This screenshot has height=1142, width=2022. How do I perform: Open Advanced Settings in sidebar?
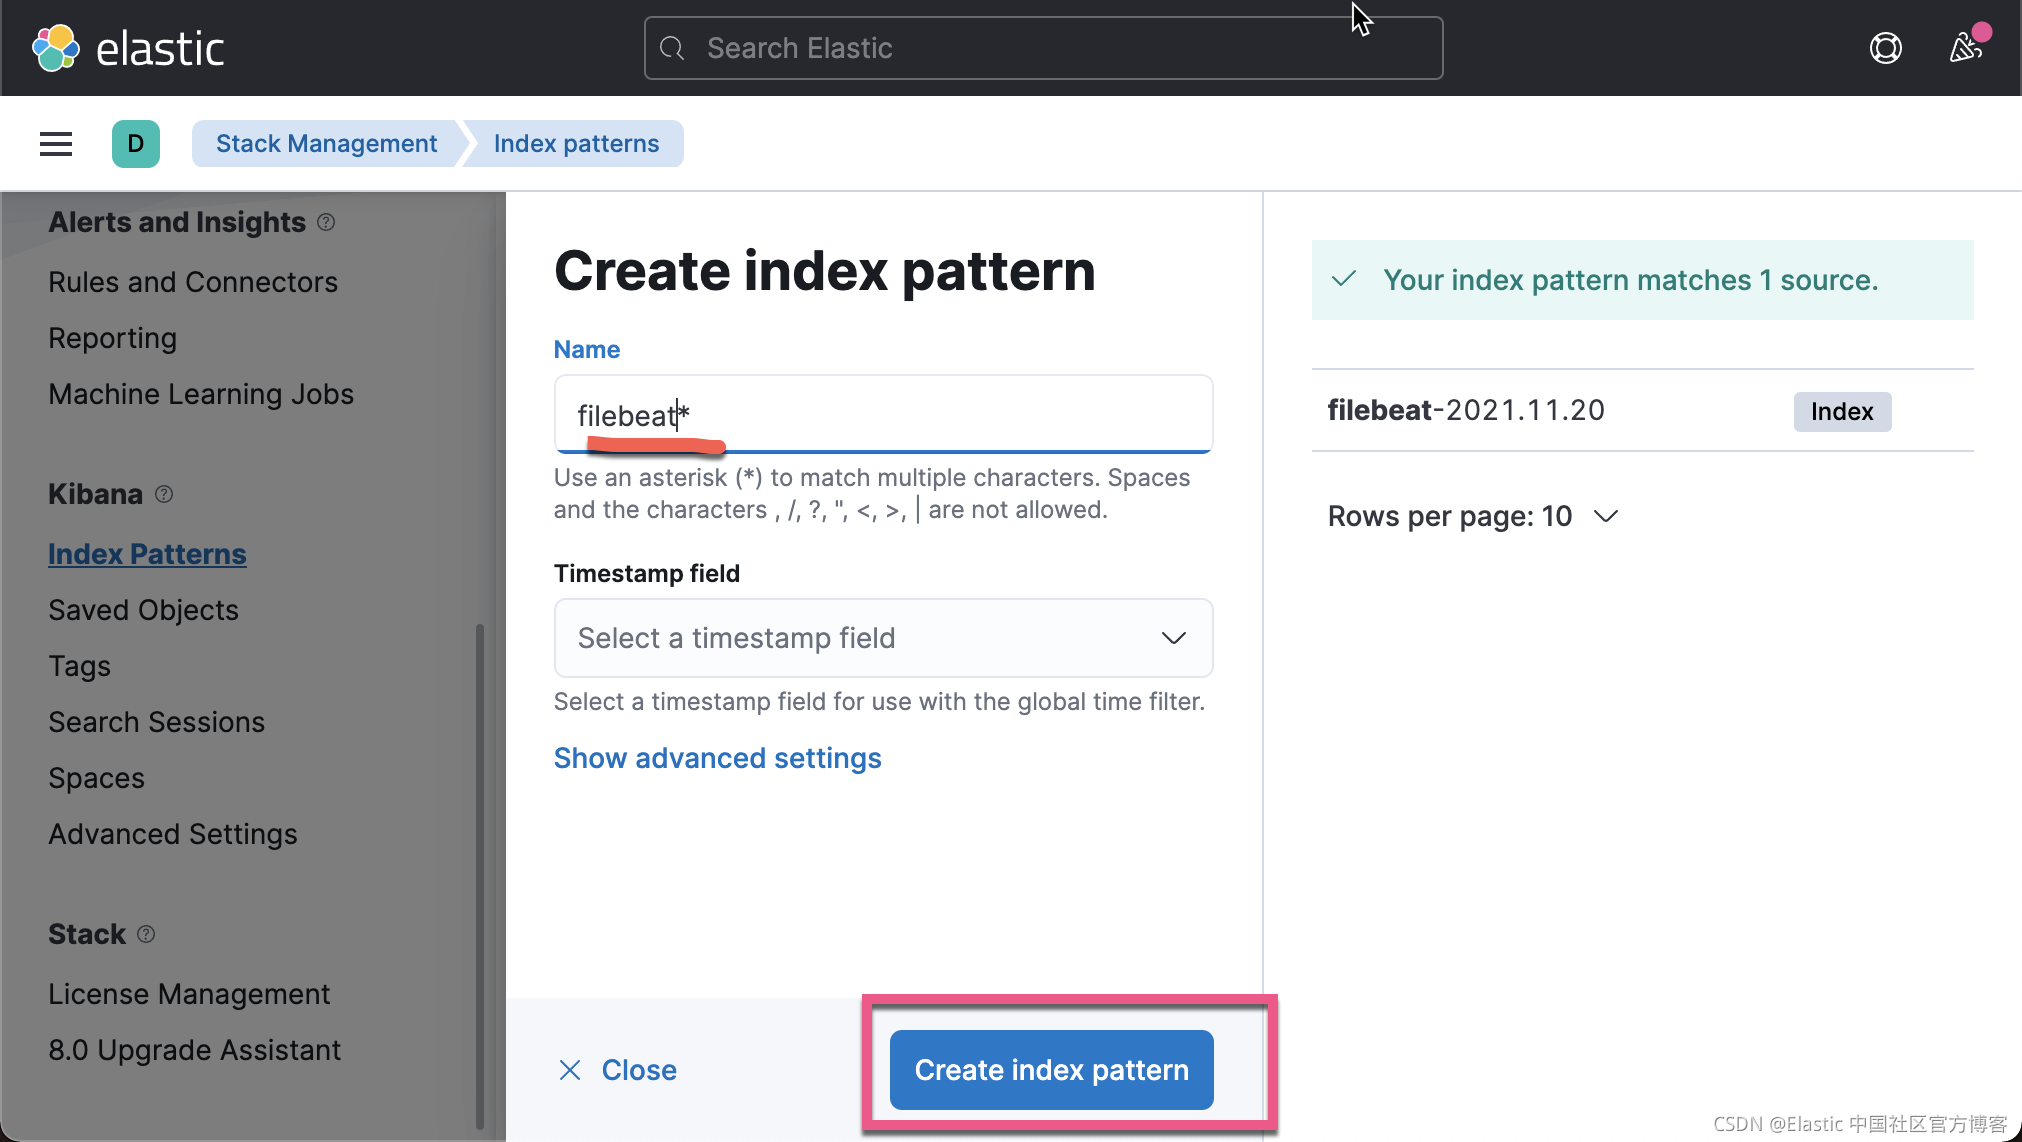pos(173,834)
